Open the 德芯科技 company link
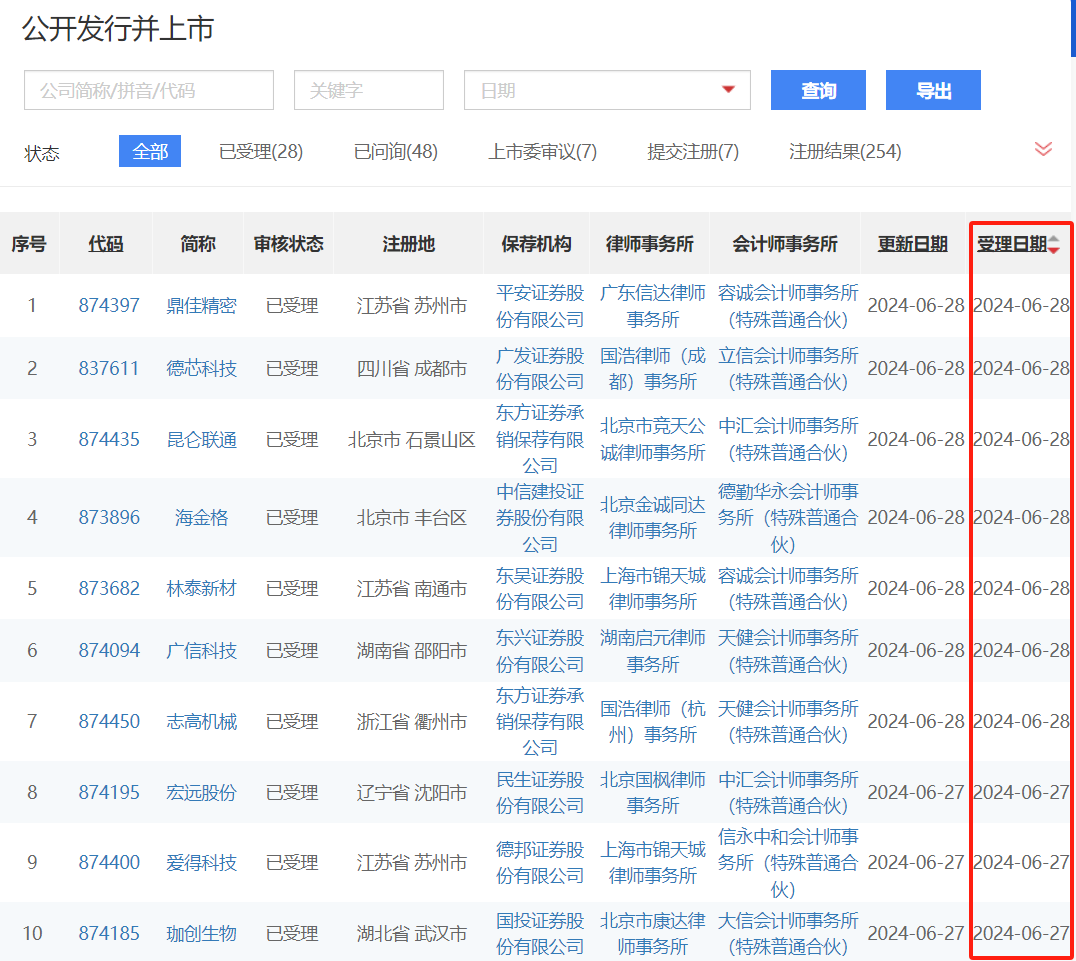The width and height of the screenshot is (1076, 961). click(201, 369)
